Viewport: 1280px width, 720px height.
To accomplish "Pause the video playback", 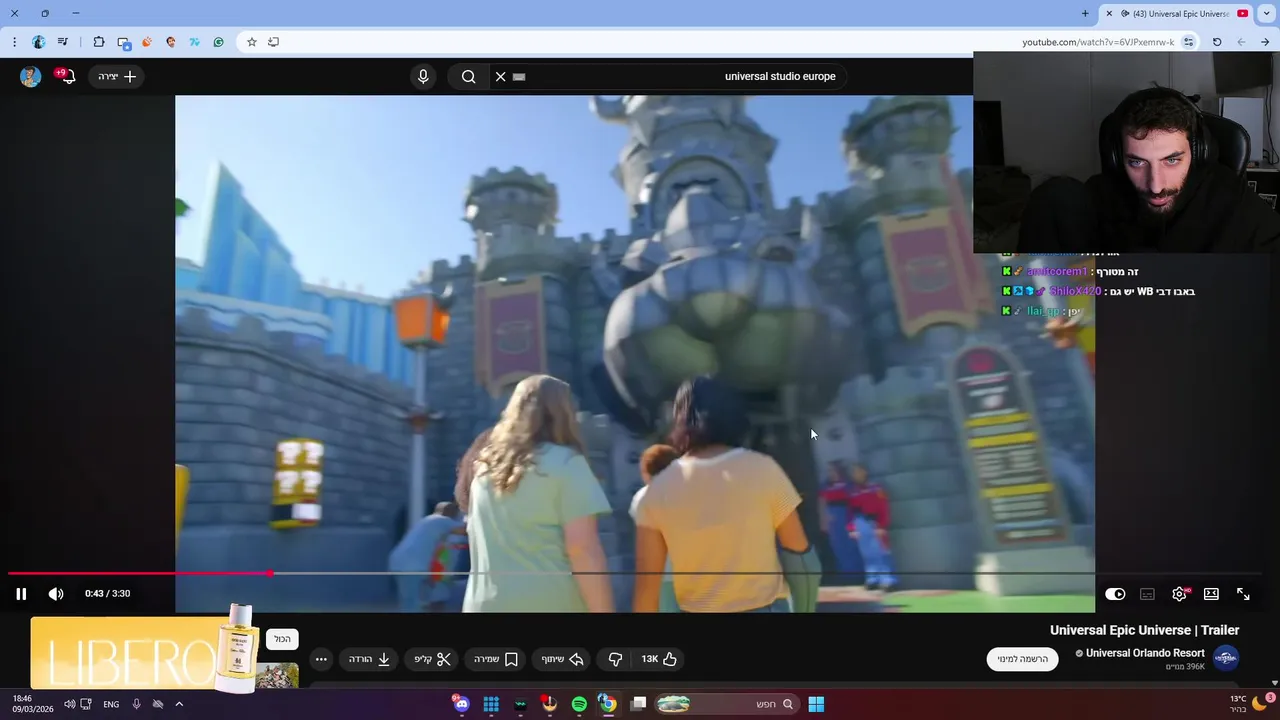I will (x=21, y=594).
